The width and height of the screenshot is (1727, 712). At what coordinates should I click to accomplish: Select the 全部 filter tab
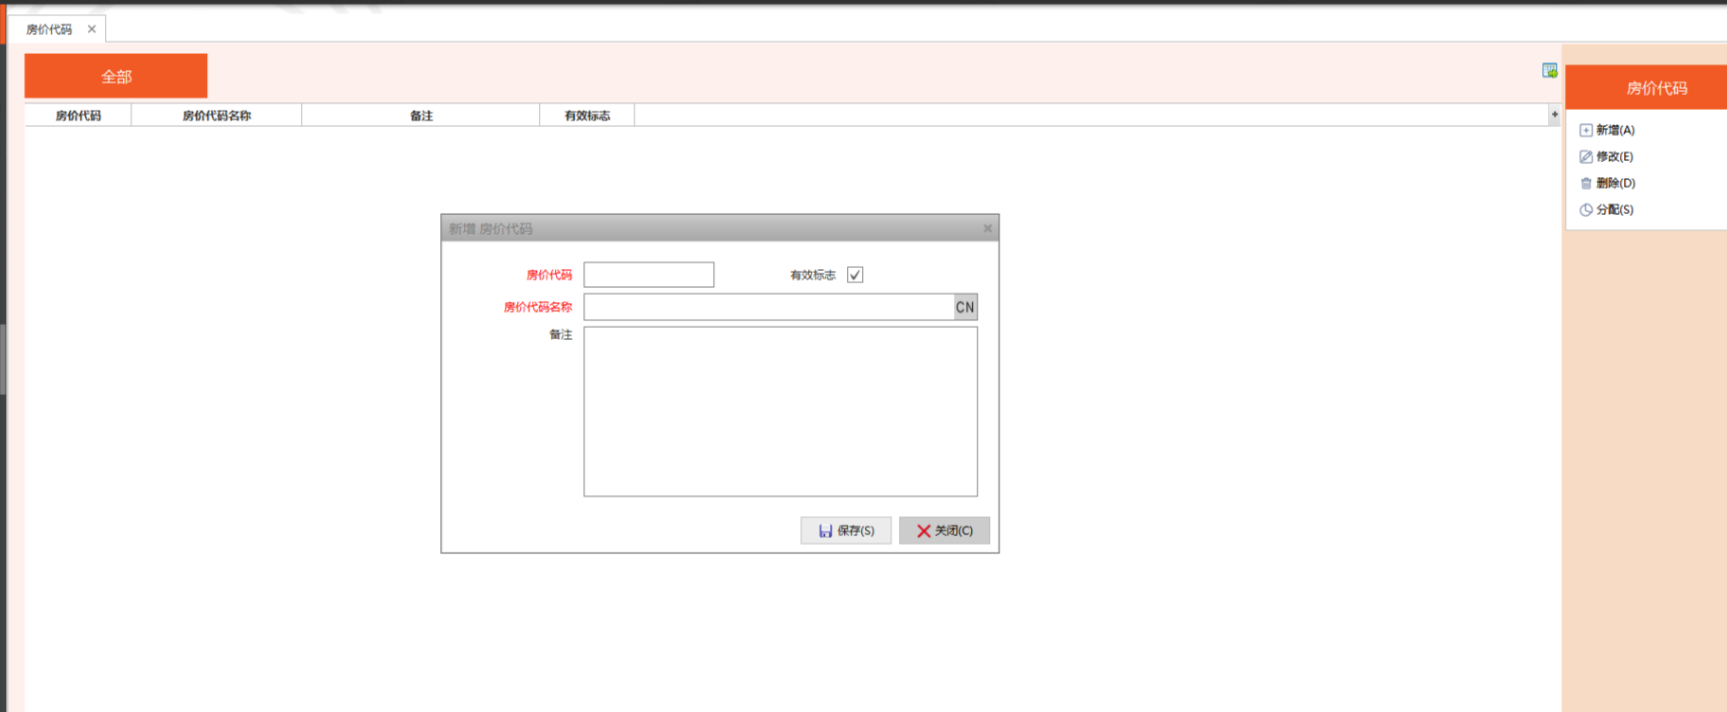(x=116, y=76)
